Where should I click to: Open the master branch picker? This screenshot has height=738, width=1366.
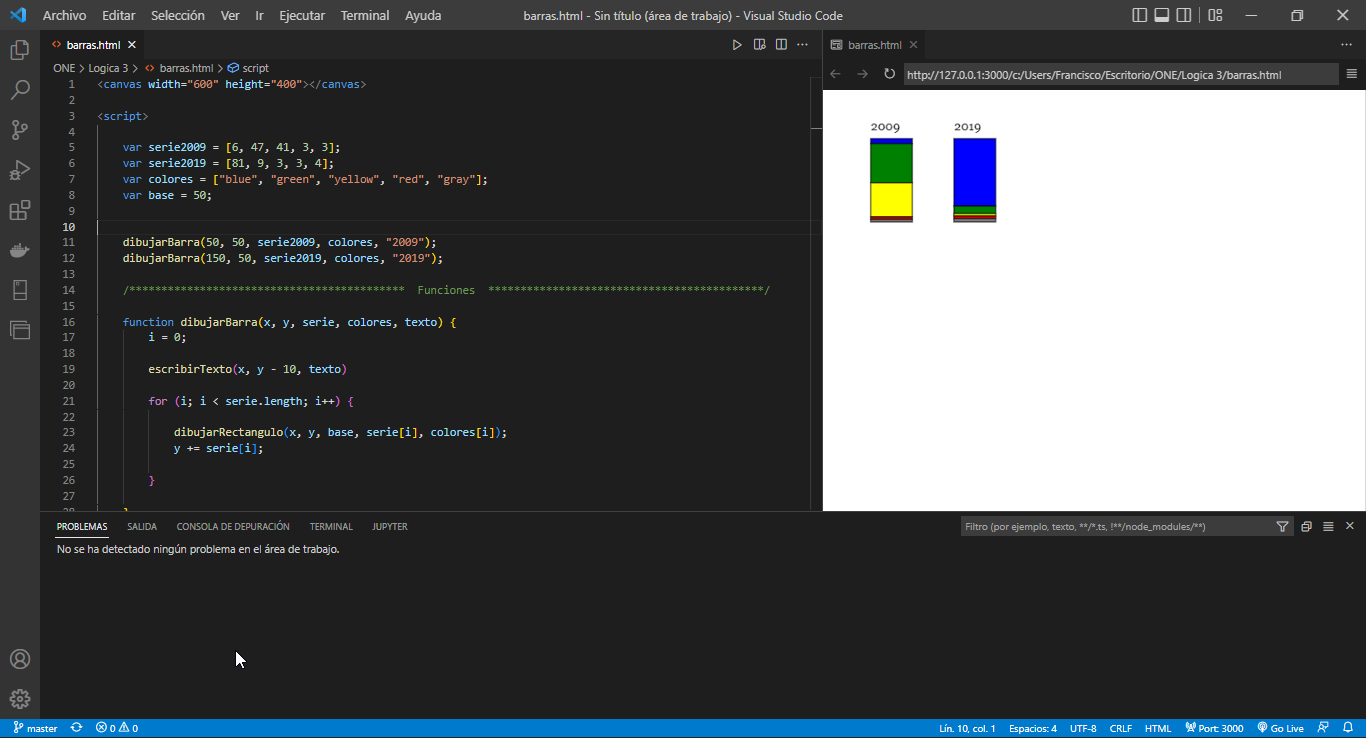[x=35, y=728]
